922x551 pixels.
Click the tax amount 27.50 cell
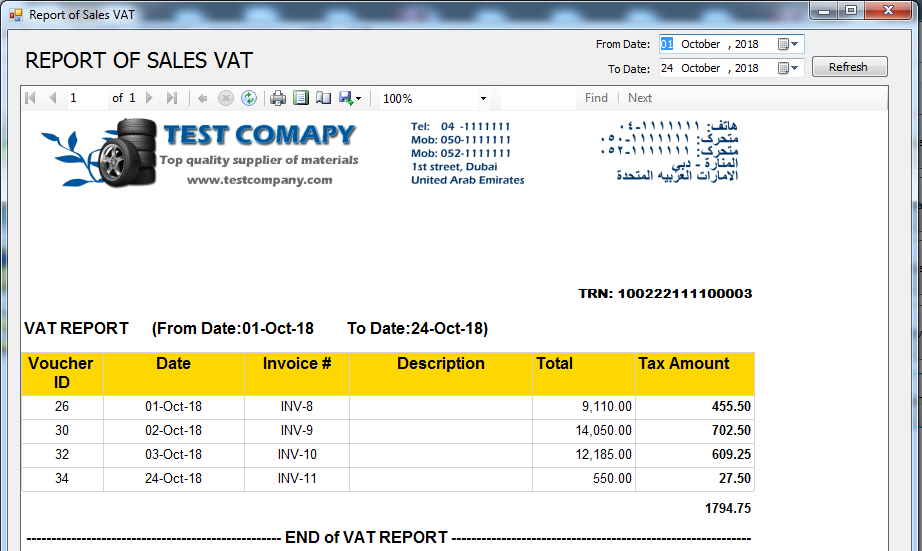point(695,479)
